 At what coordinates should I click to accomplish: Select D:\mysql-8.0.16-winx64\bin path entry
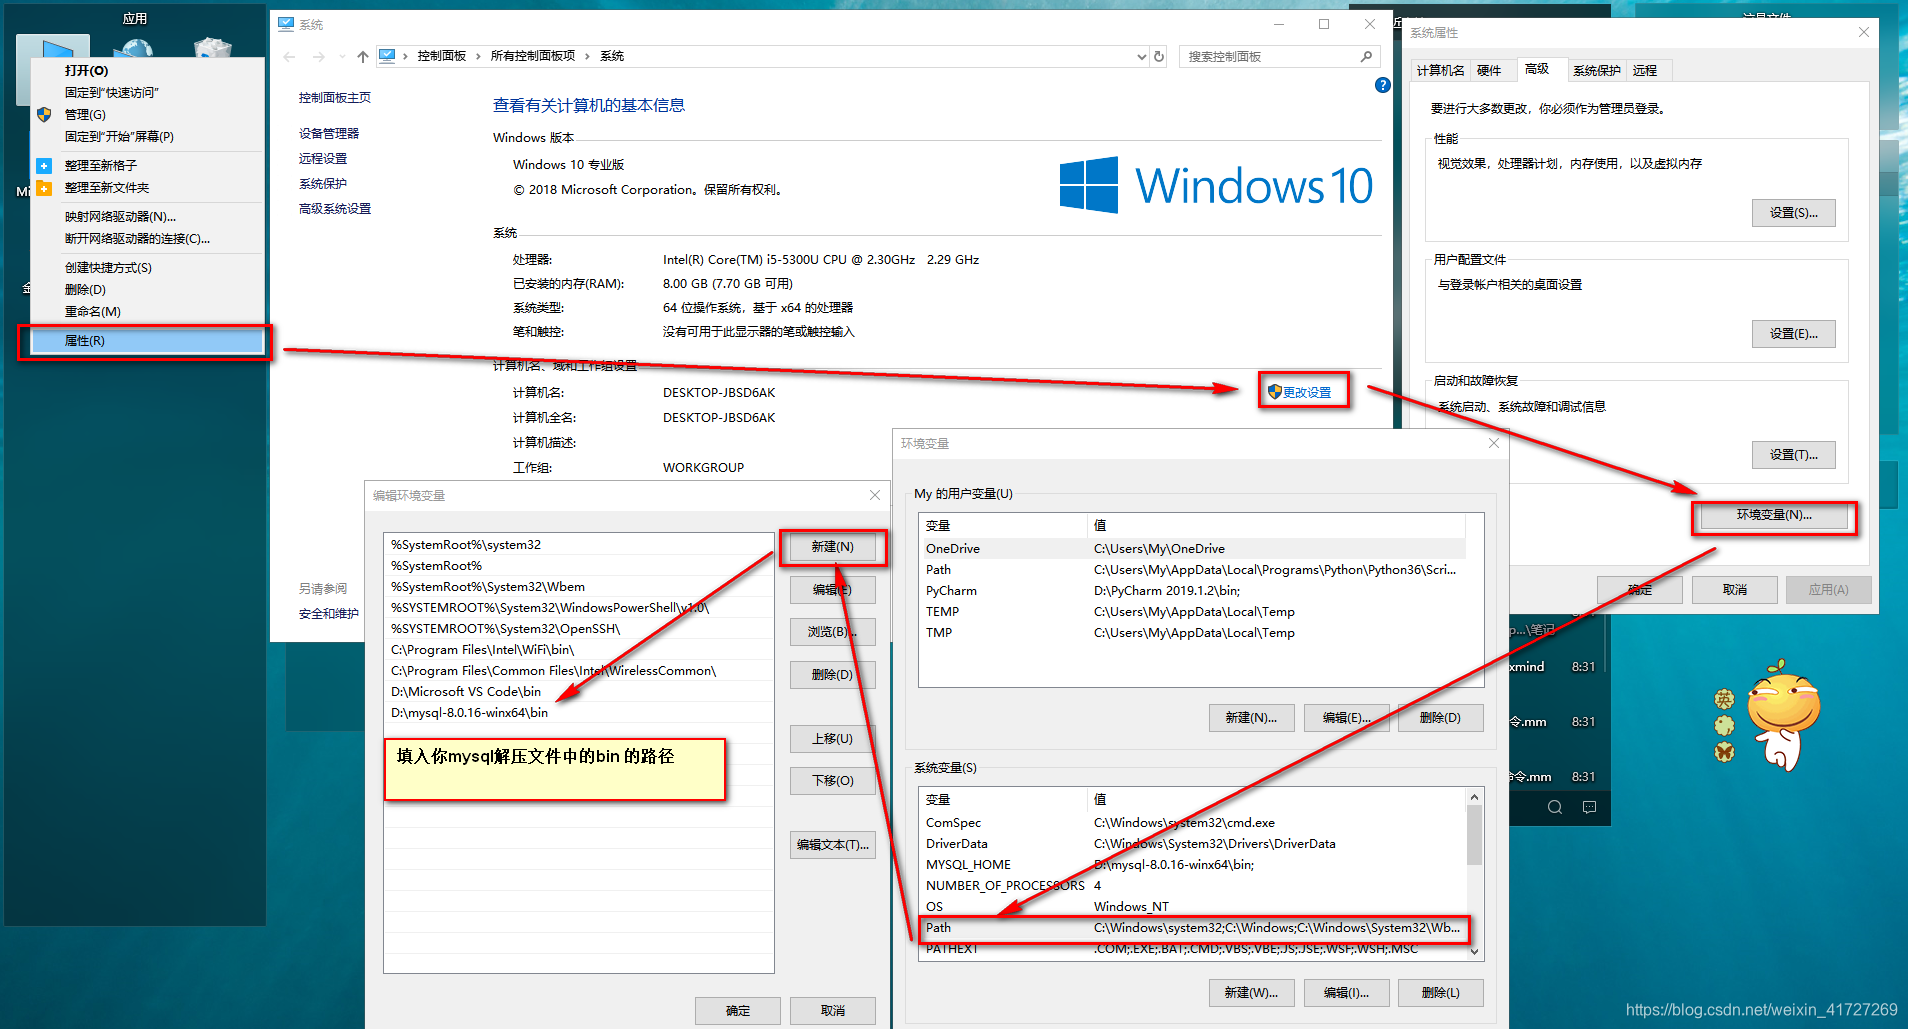click(x=578, y=713)
